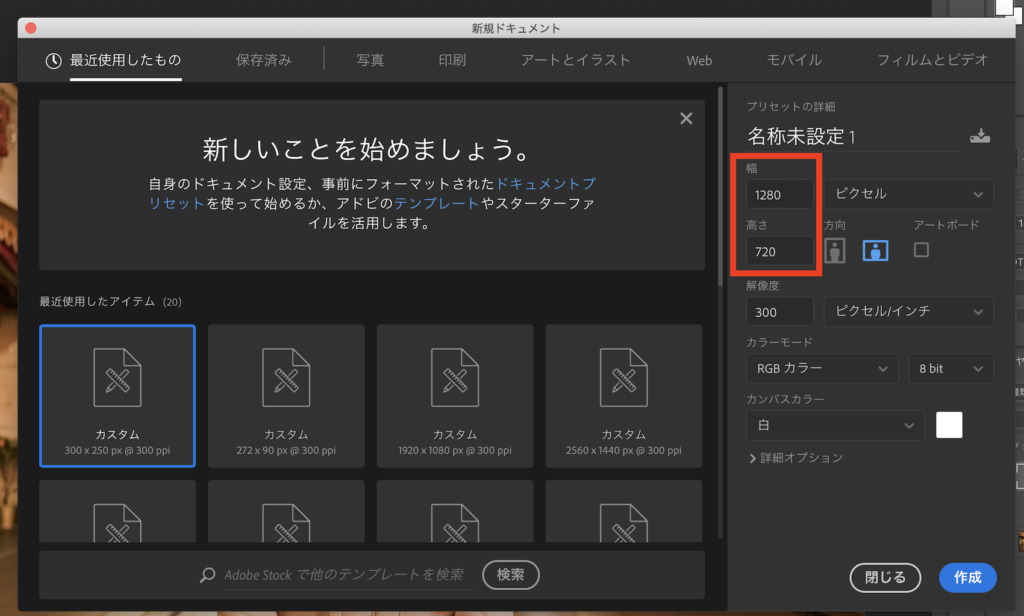Viewport: 1024px width, 616px height.
Task: Expand 詳細オプション section
Action: (796, 458)
